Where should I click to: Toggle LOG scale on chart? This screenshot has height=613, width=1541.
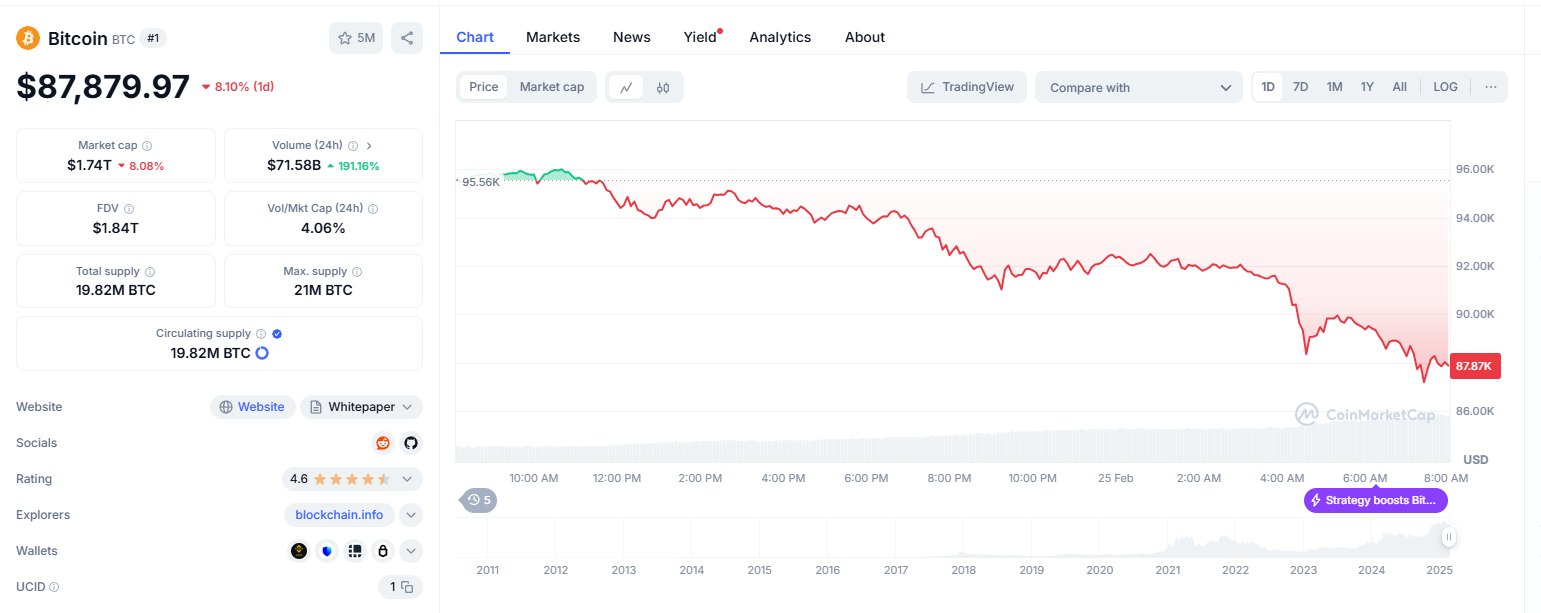1446,87
